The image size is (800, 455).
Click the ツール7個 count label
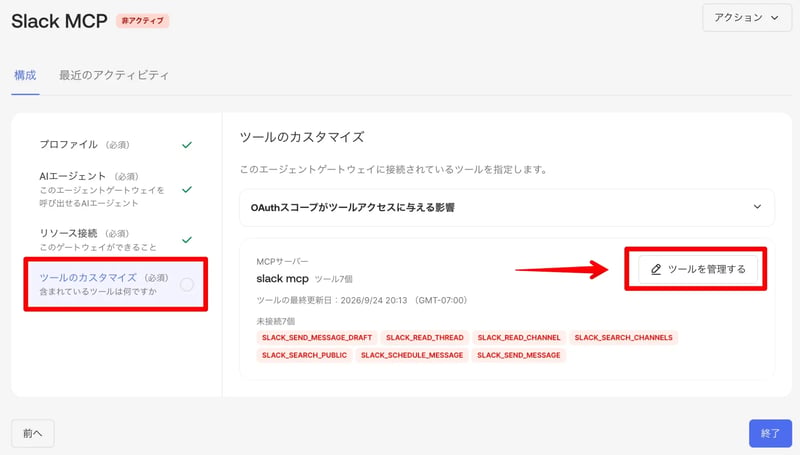click(333, 279)
